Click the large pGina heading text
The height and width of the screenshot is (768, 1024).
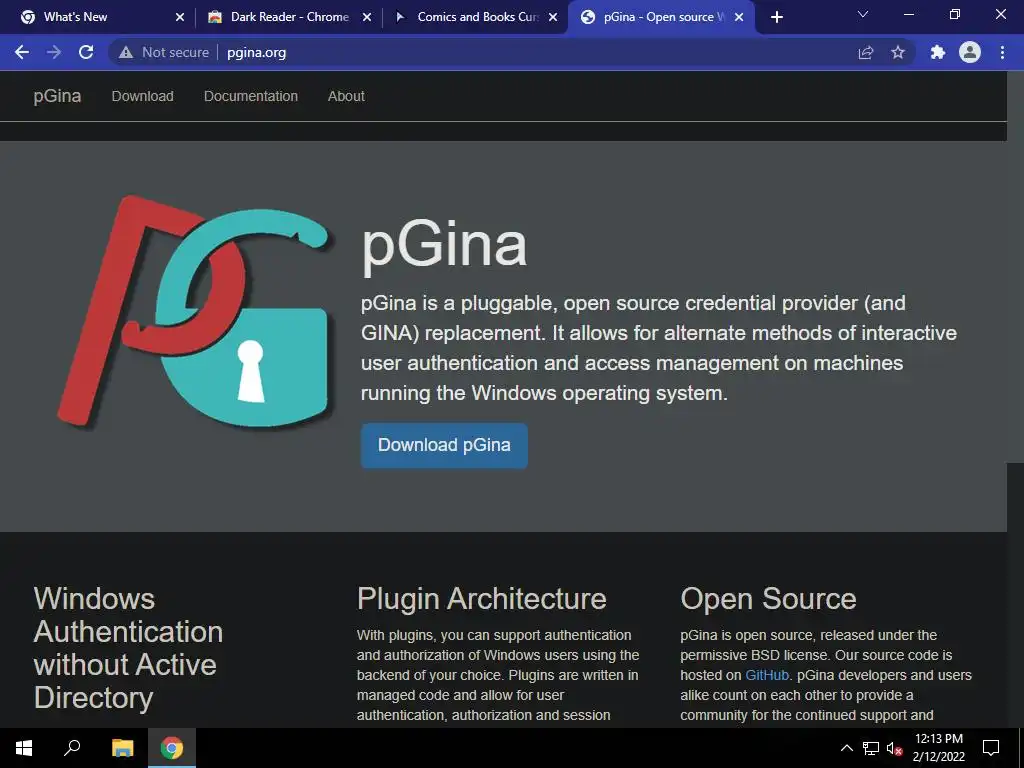pyautogui.click(x=444, y=244)
